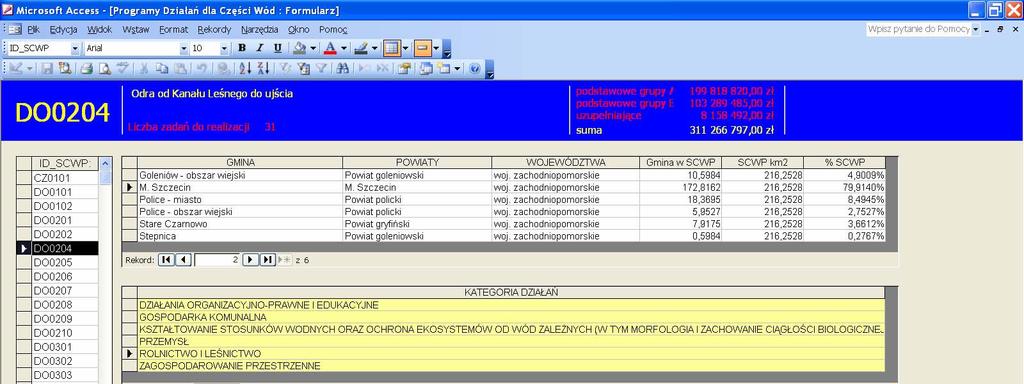Click the Print toolbar icon
The image size is (1024, 384).
[86, 68]
